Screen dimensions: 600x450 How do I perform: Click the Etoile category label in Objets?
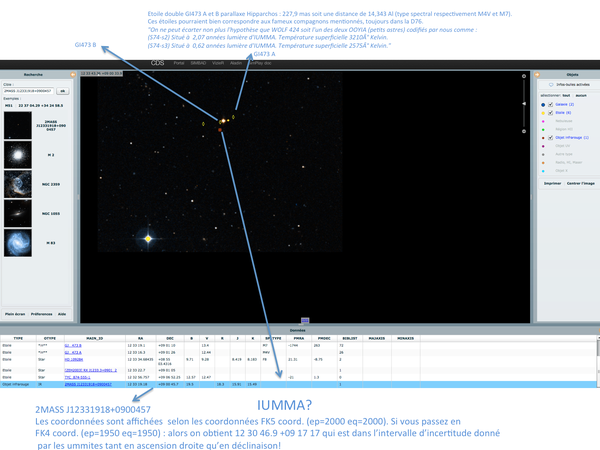[x=563, y=113]
